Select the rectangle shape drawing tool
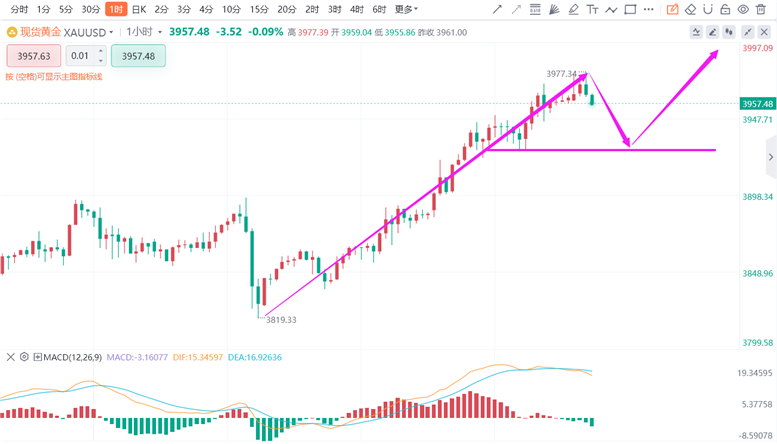This screenshot has width=777, height=444. pyautogui.click(x=630, y=9)
